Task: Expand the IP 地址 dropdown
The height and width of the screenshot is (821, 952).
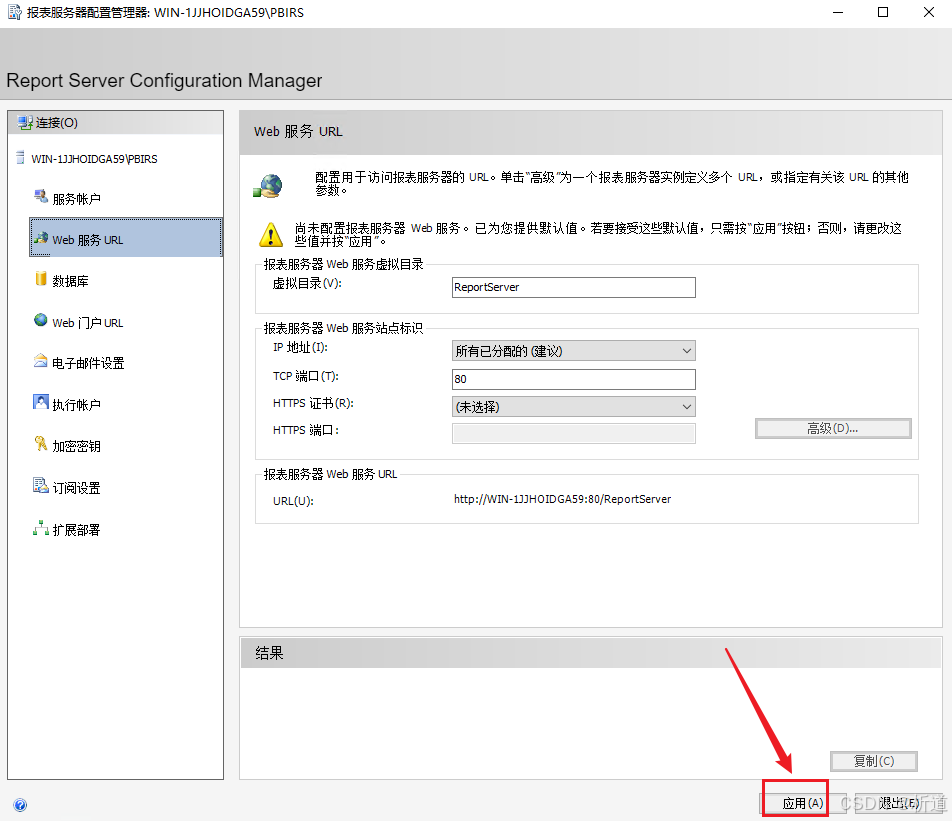Action: point(573,351)
